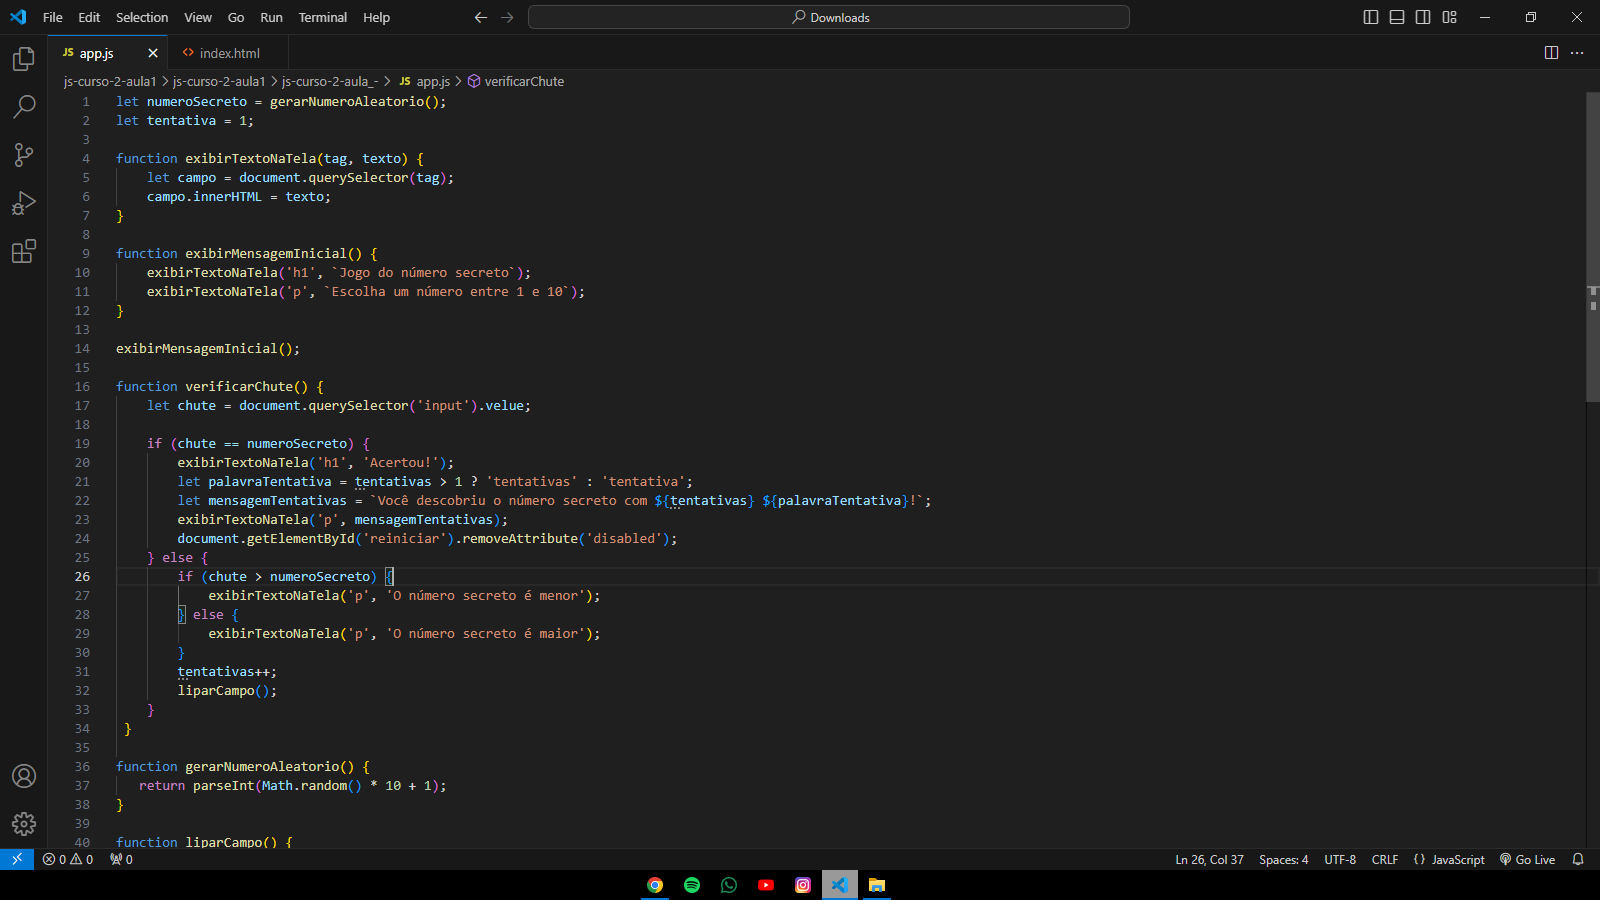Open the Customize Layout icon

(1449, 17)
